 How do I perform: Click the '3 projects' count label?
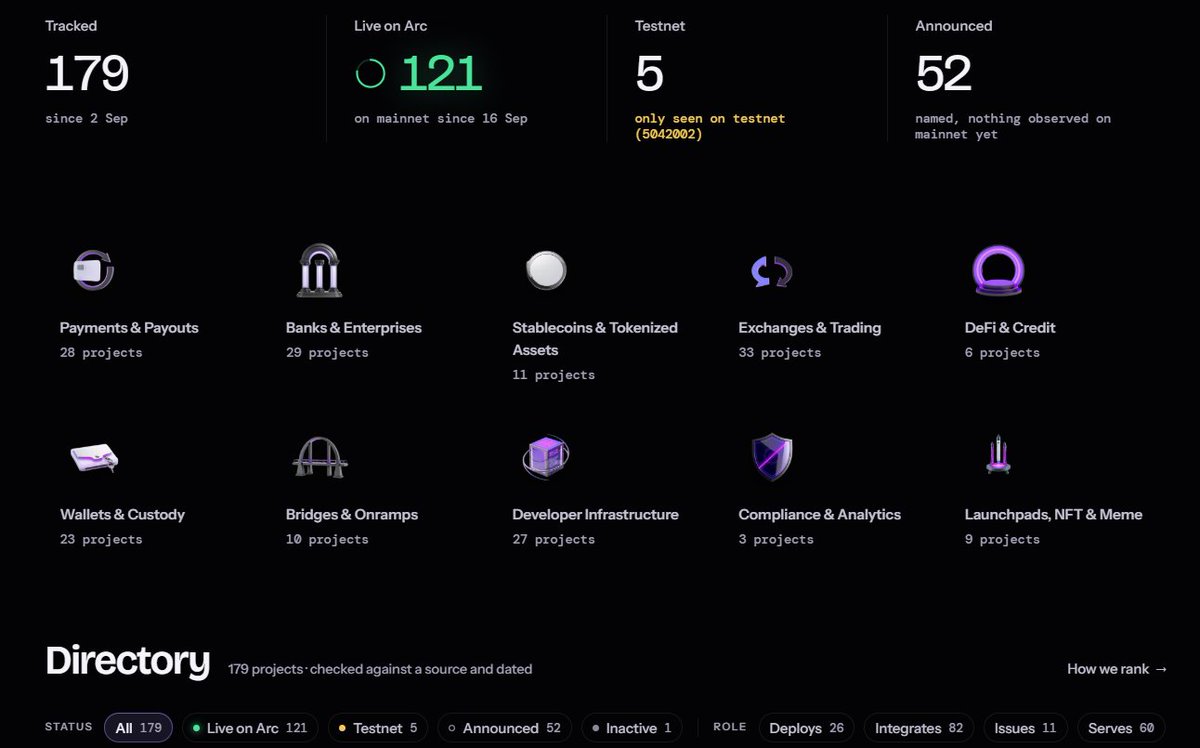coord(776,540)
